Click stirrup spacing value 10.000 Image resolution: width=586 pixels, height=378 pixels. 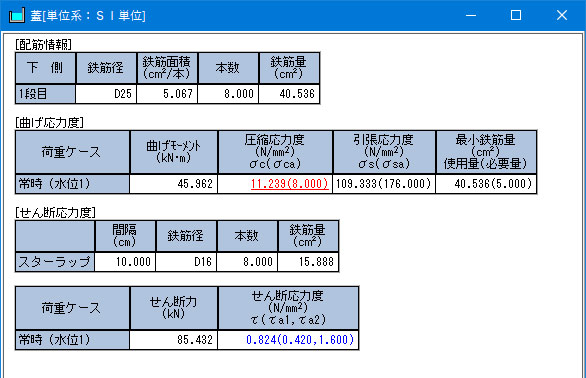125,262
